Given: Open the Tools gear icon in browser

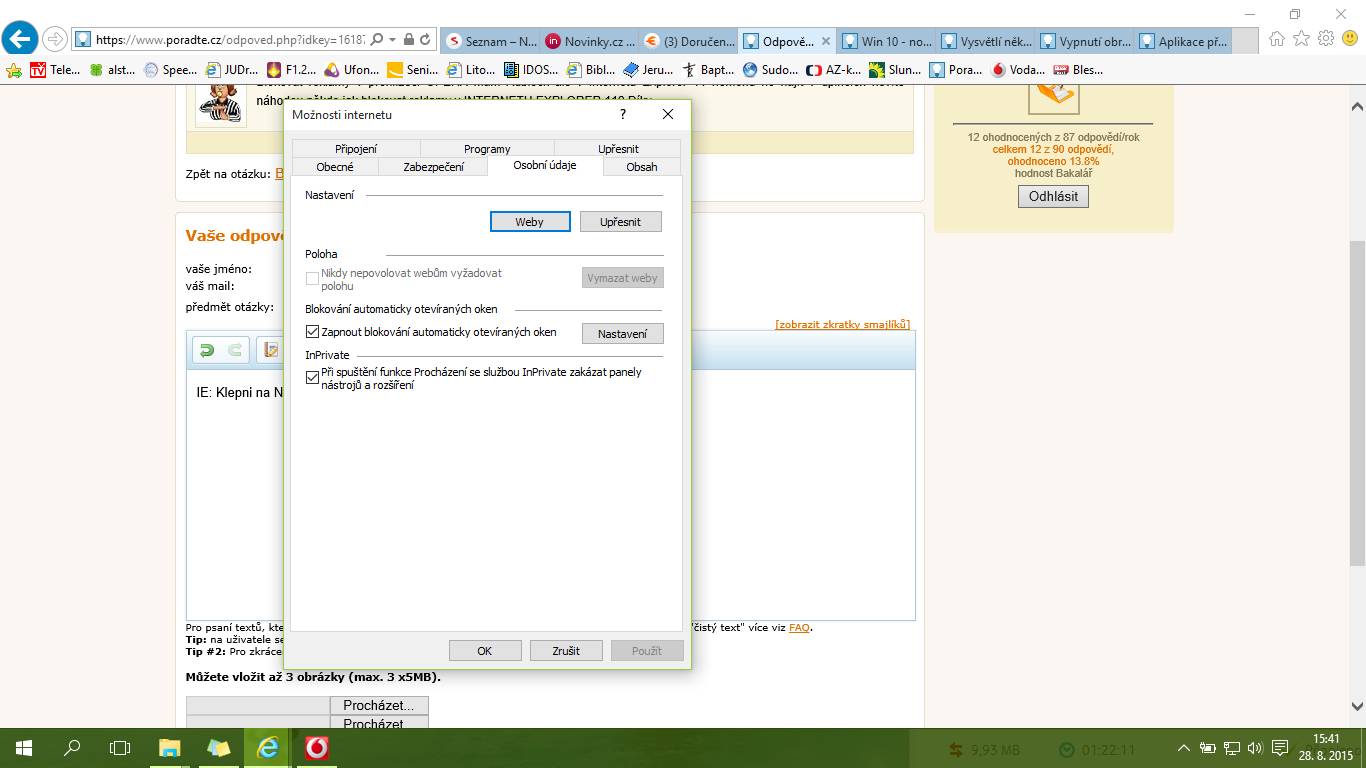Looking at the screenshot, I should pyautogui.click(x=1326, y=39).
